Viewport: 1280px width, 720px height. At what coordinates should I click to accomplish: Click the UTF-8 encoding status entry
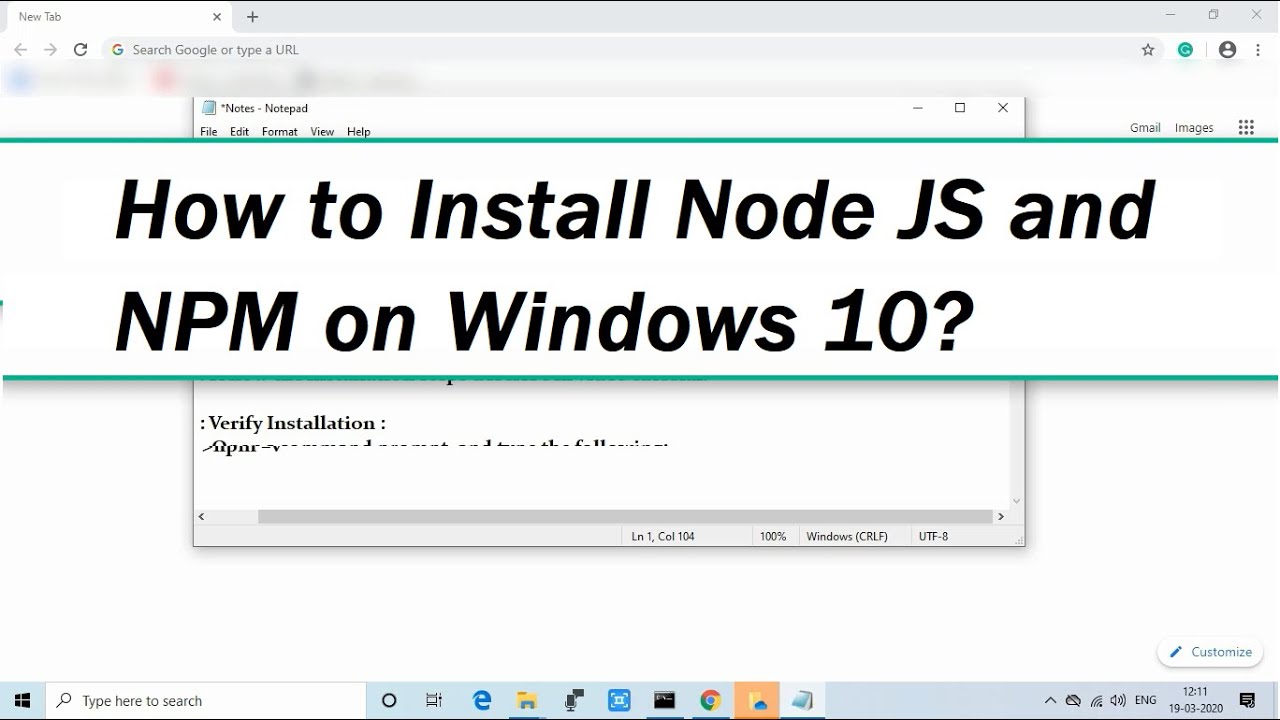(x=934, y=537)
